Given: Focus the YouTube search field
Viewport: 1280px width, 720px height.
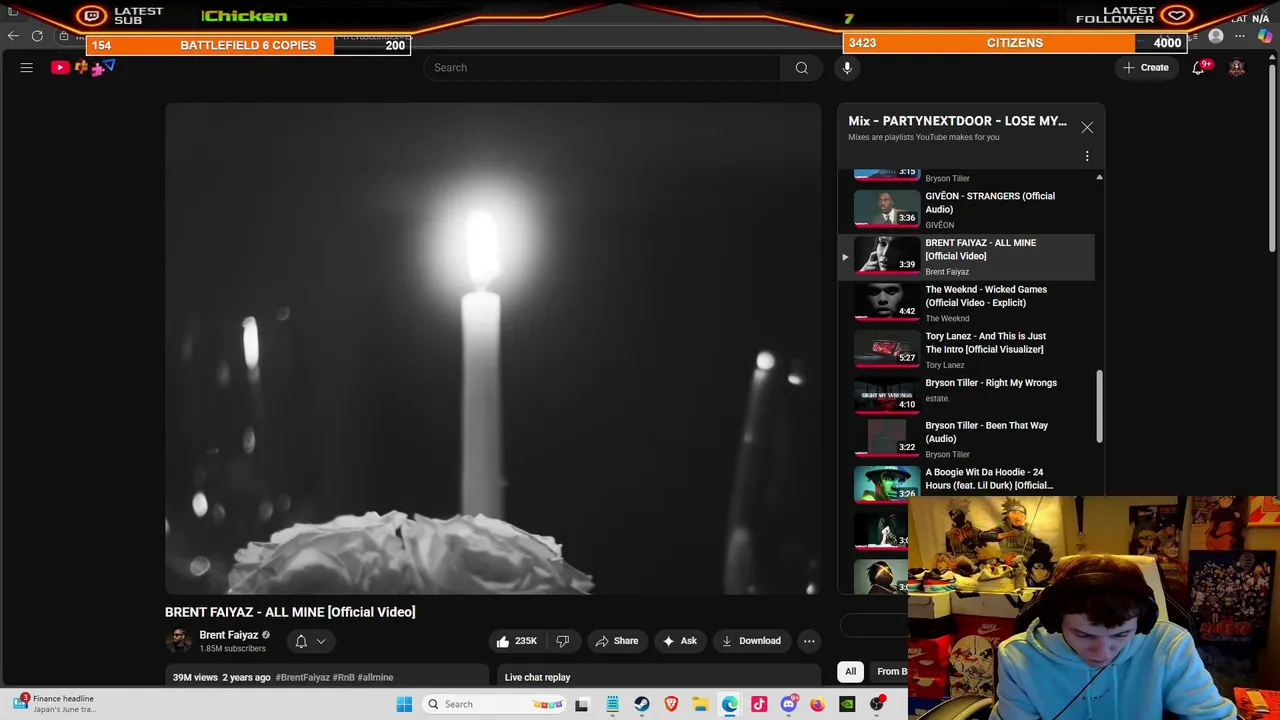Looking at the screenshot, I should tap(602, 68).
